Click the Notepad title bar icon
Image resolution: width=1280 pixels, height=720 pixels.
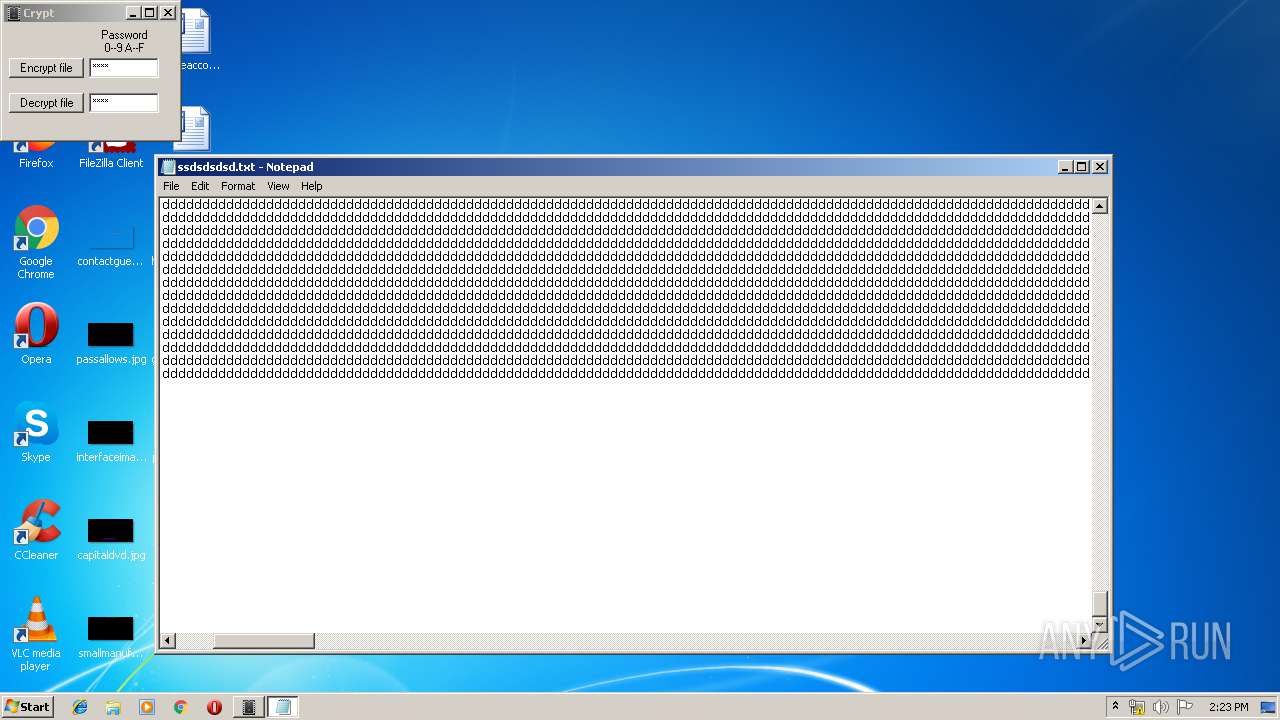coord(169,167)
